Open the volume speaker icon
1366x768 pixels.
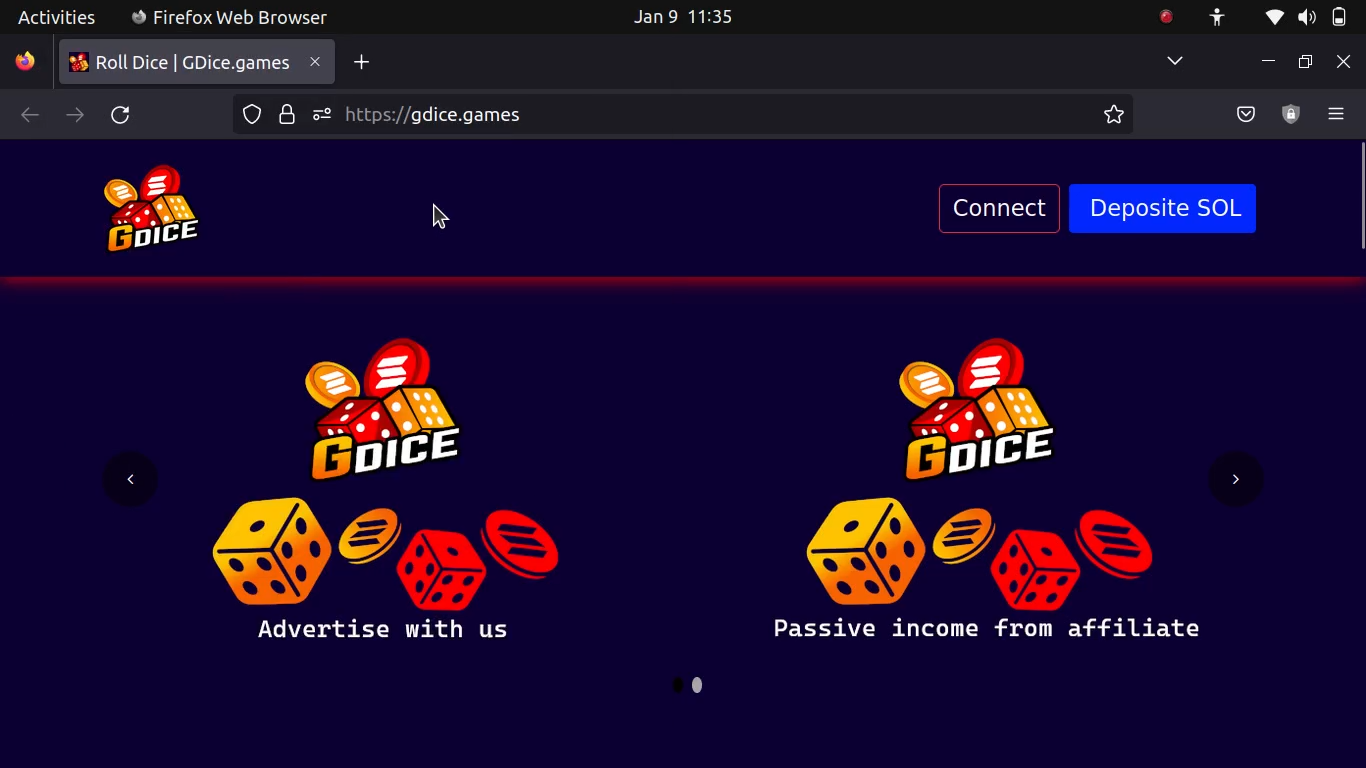coord(1307,17)
